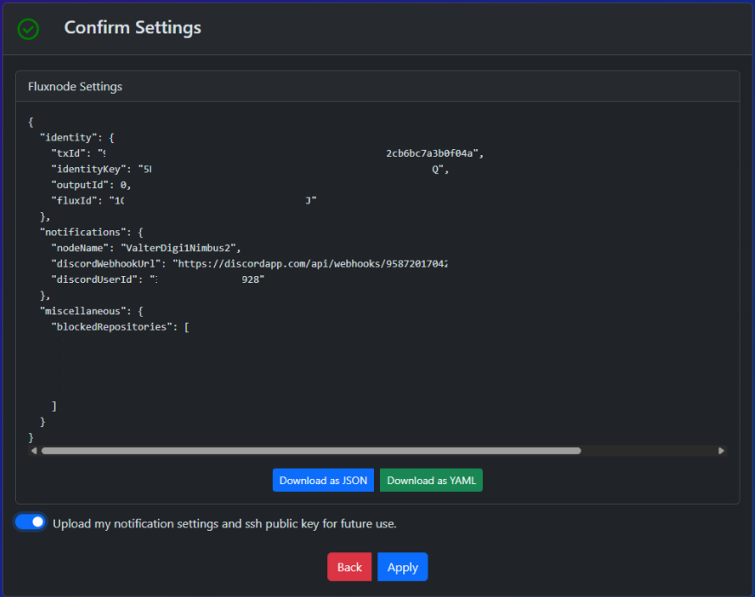
Task: Apply the Fluxnode settings
Action: [x=402, y=567]
